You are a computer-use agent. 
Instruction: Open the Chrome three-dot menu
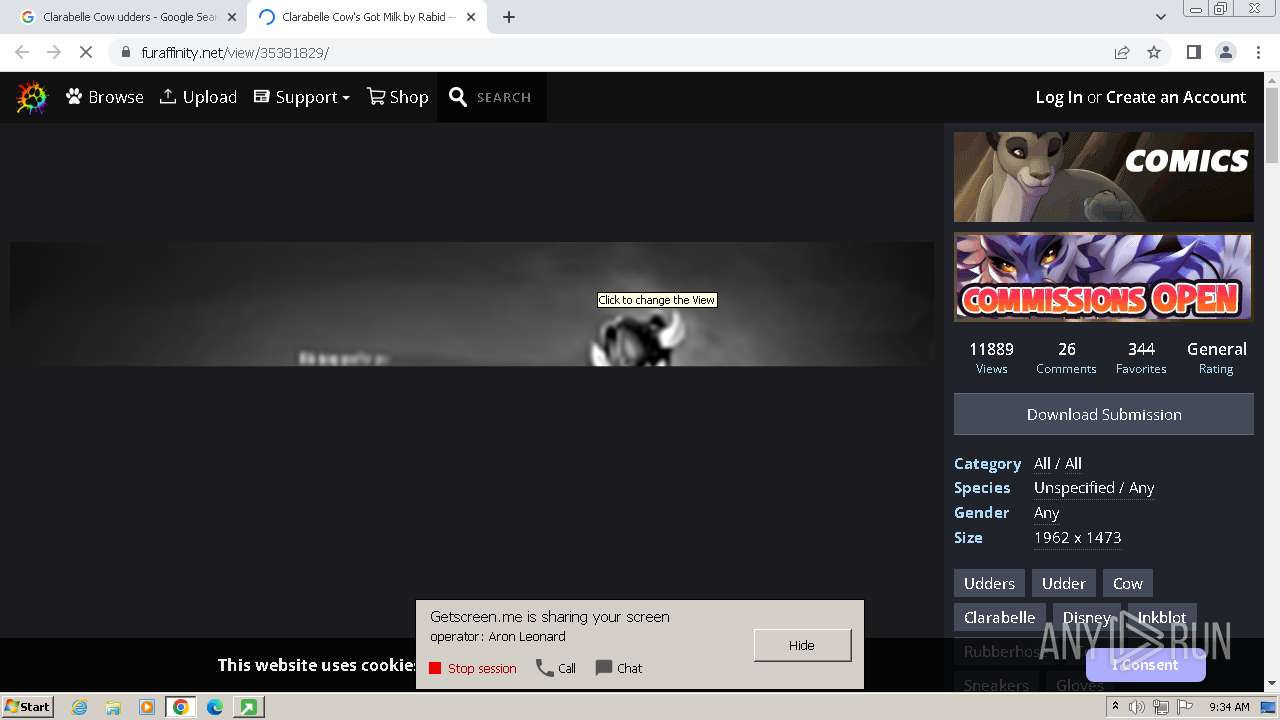tap(1257, 52)
